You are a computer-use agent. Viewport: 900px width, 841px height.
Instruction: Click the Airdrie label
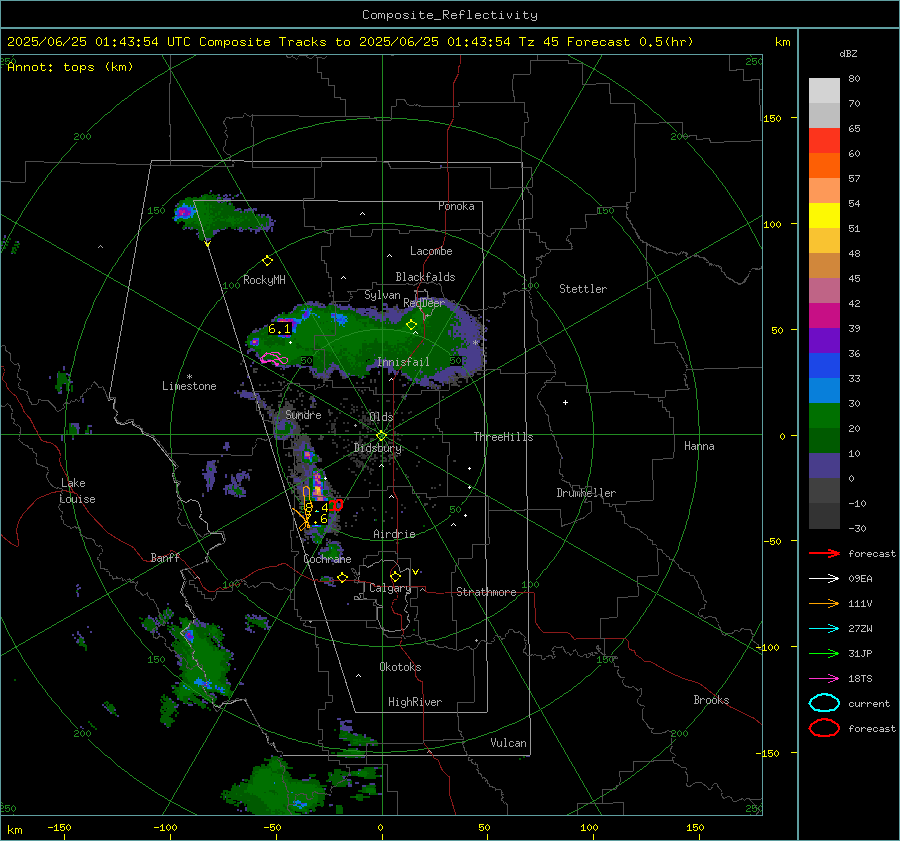coord(394,534)
